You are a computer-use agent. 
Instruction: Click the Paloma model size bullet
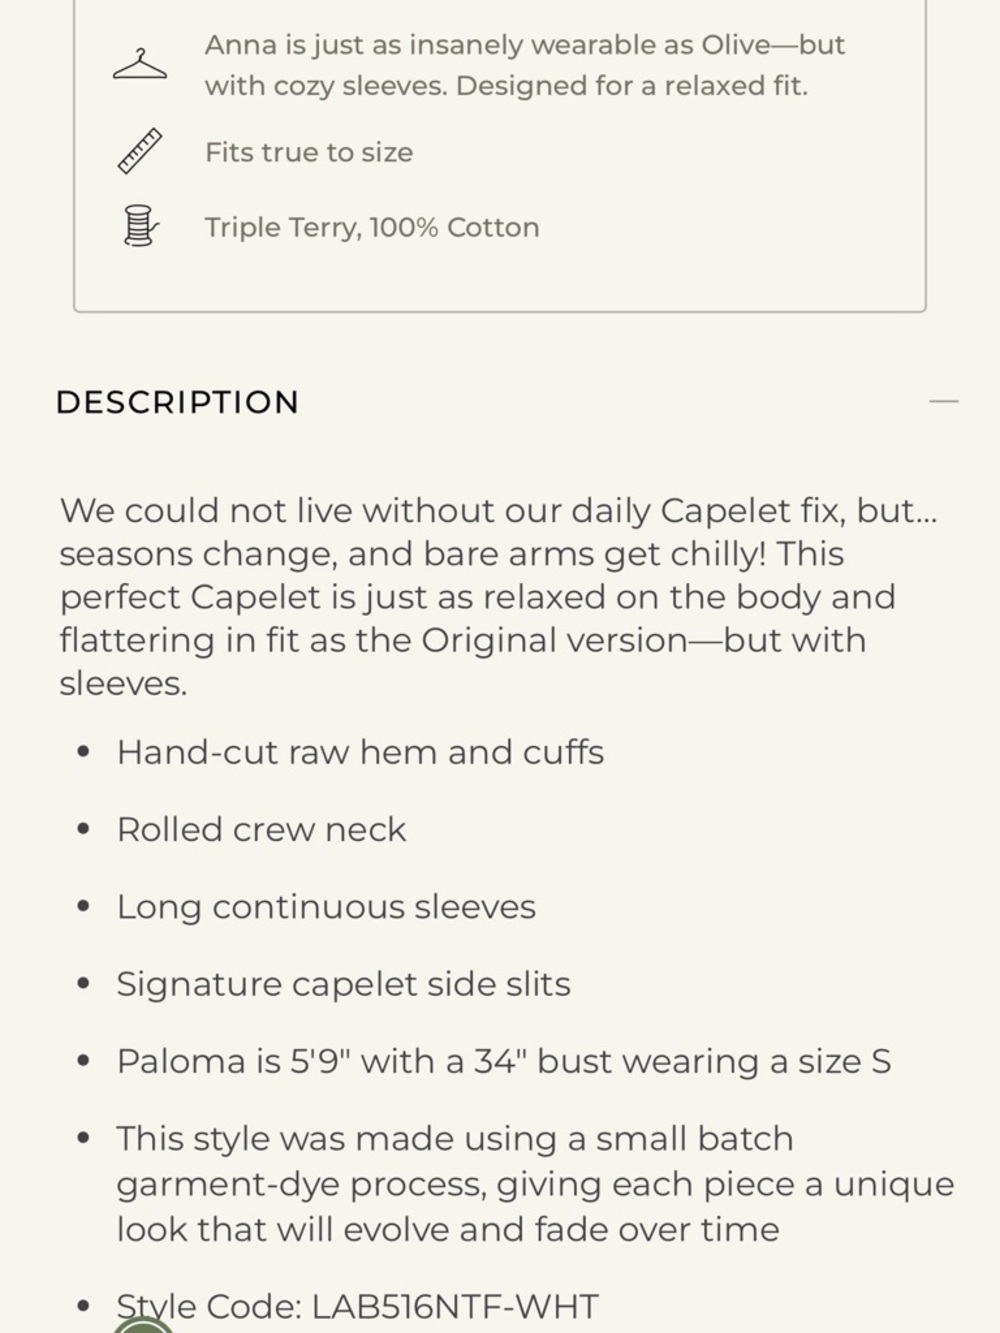point(503,1061)
